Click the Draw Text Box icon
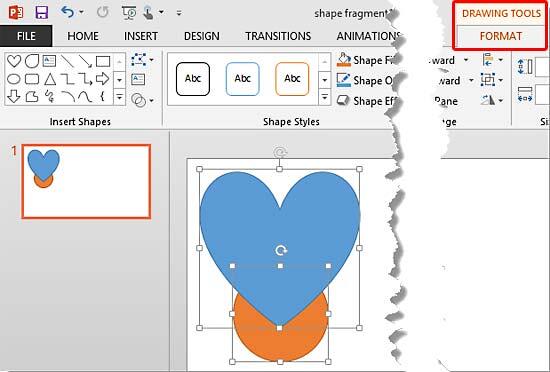The image size is (550, 372). [x=138, y=80]
